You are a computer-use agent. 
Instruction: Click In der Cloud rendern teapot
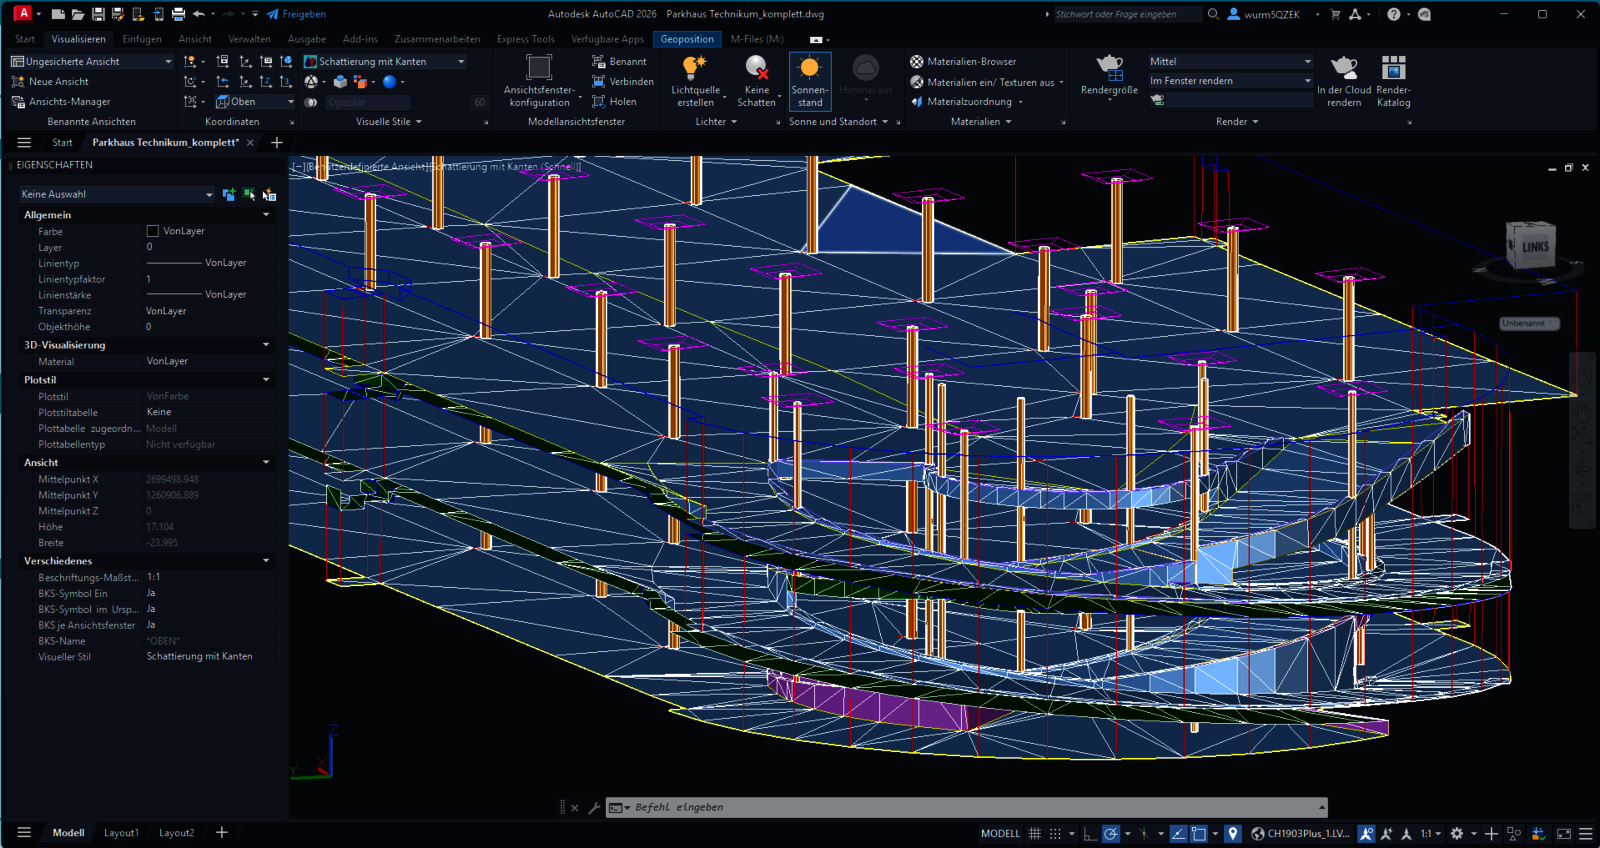[x=1343, y=69]
